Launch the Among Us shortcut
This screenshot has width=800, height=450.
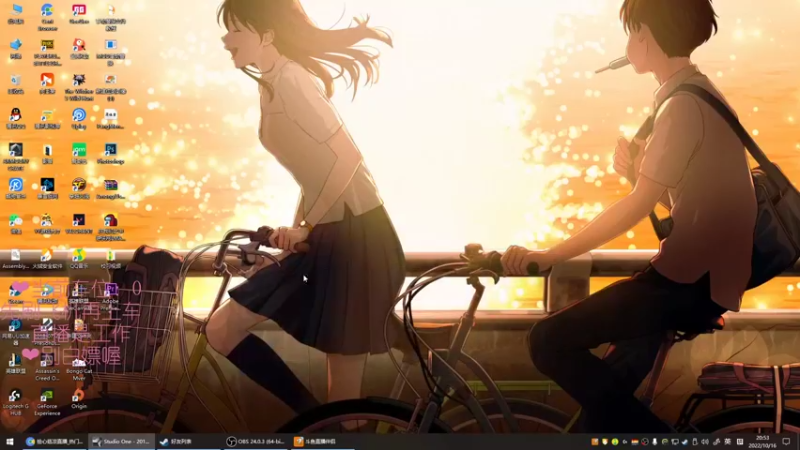tap(110, 227)
